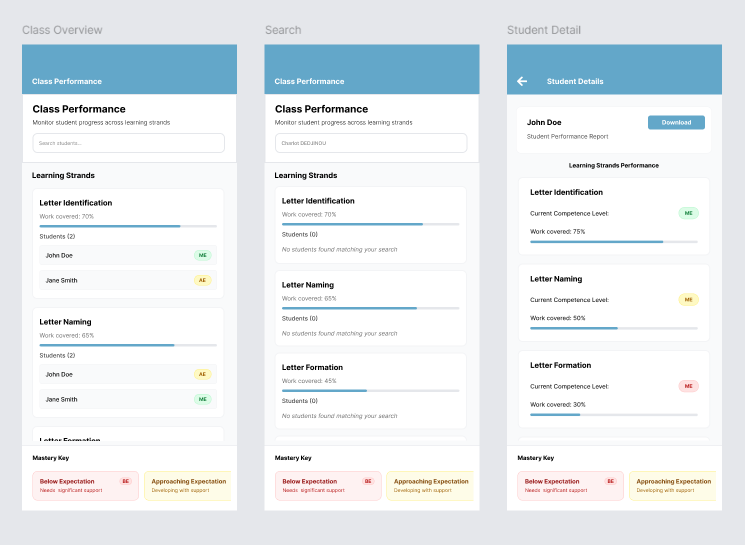Select the Approaching Expectation key card on Search screen
The height and width of the screenshot is (545, 745).
[429, 486]
